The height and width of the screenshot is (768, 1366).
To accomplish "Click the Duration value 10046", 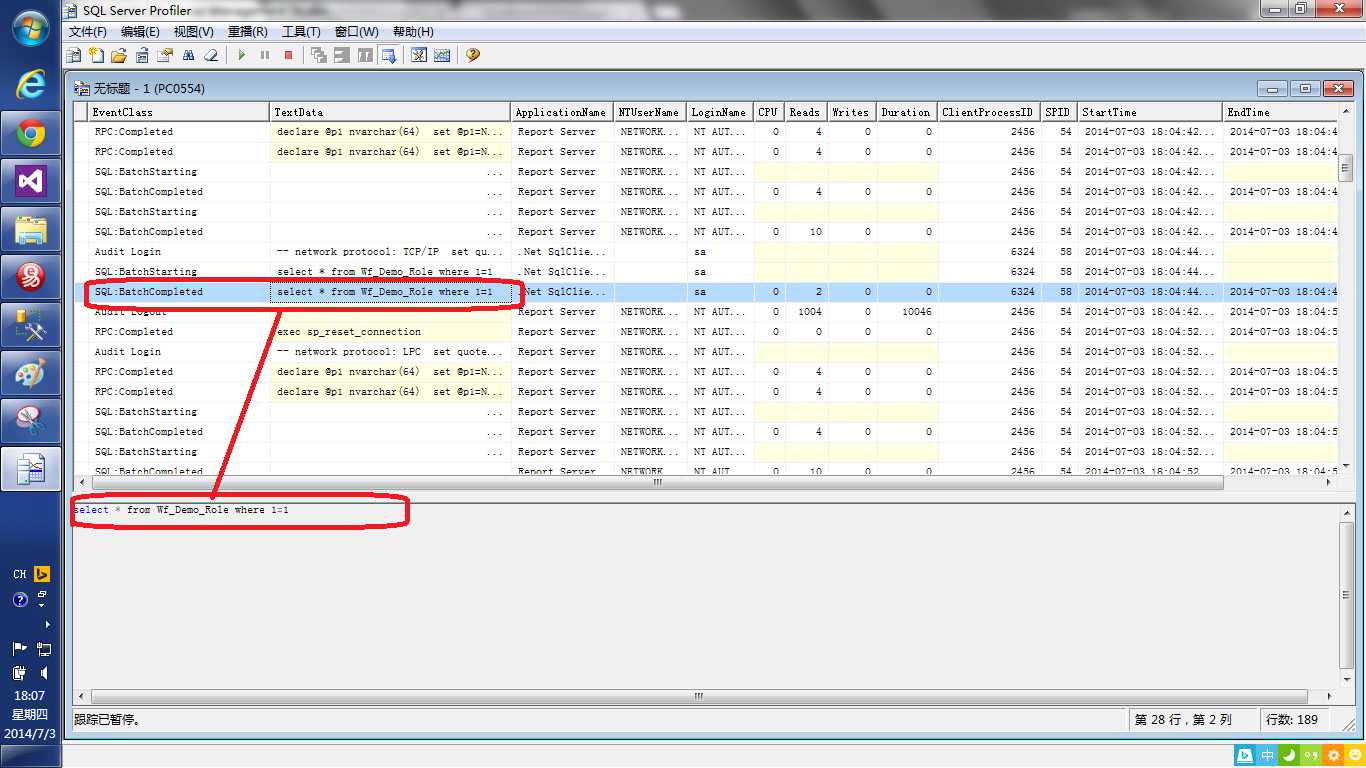I will coord(916,312).
